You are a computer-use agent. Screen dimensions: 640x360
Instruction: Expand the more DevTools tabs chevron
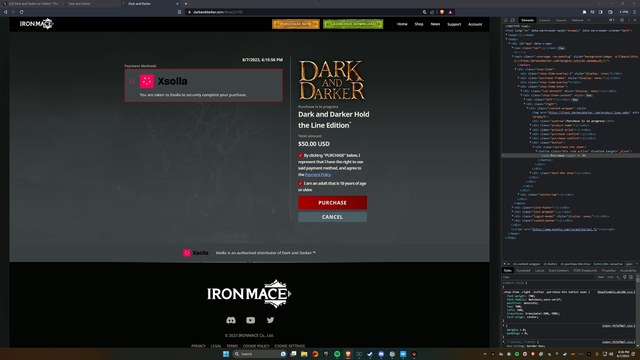tap(589, 20)
